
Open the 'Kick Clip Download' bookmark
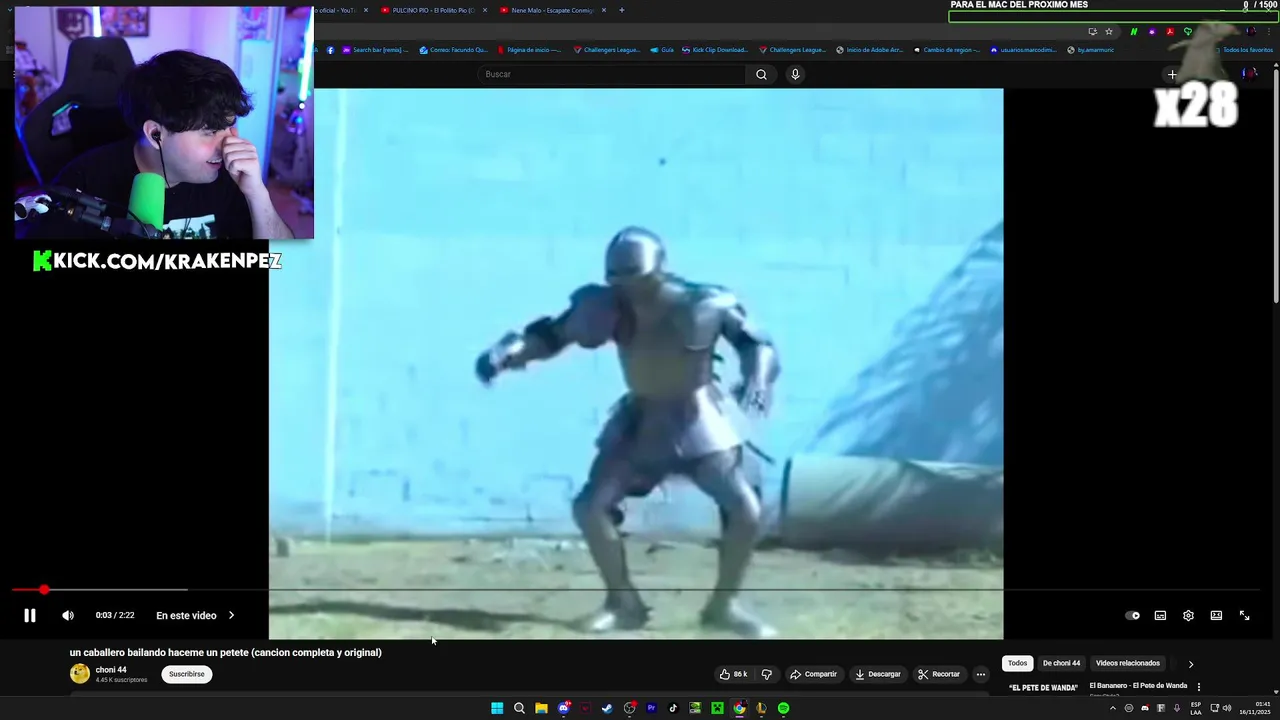pyautogui.click(x=714, y=49)
